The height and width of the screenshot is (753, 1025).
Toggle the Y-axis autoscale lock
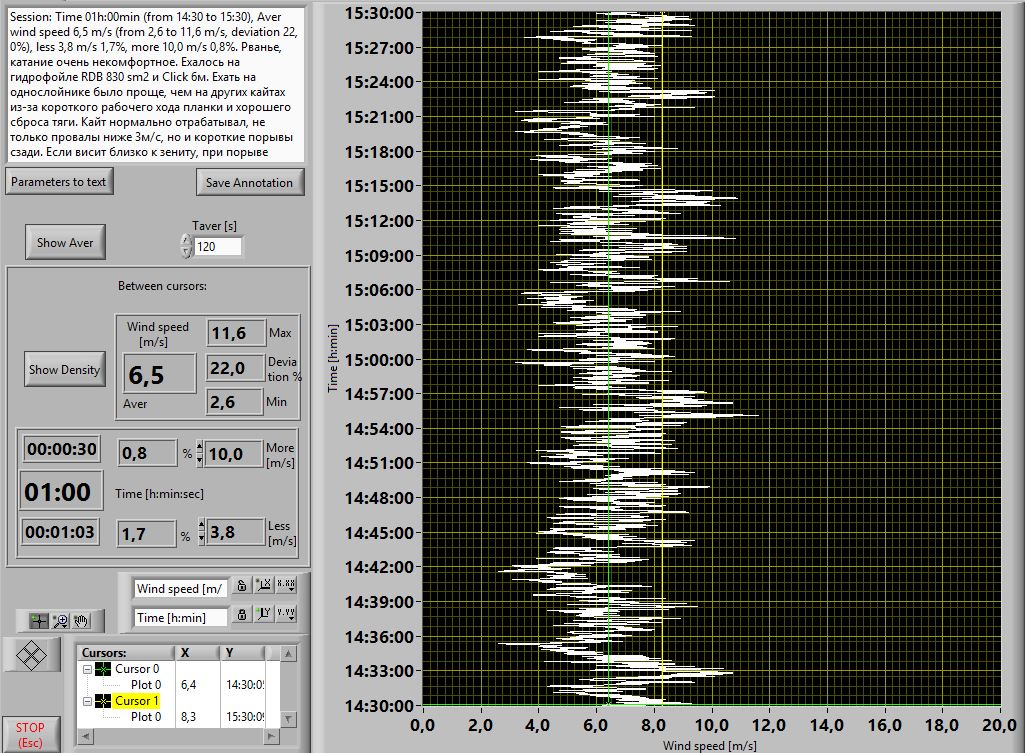pyautogui.click(x=241, y=614)
